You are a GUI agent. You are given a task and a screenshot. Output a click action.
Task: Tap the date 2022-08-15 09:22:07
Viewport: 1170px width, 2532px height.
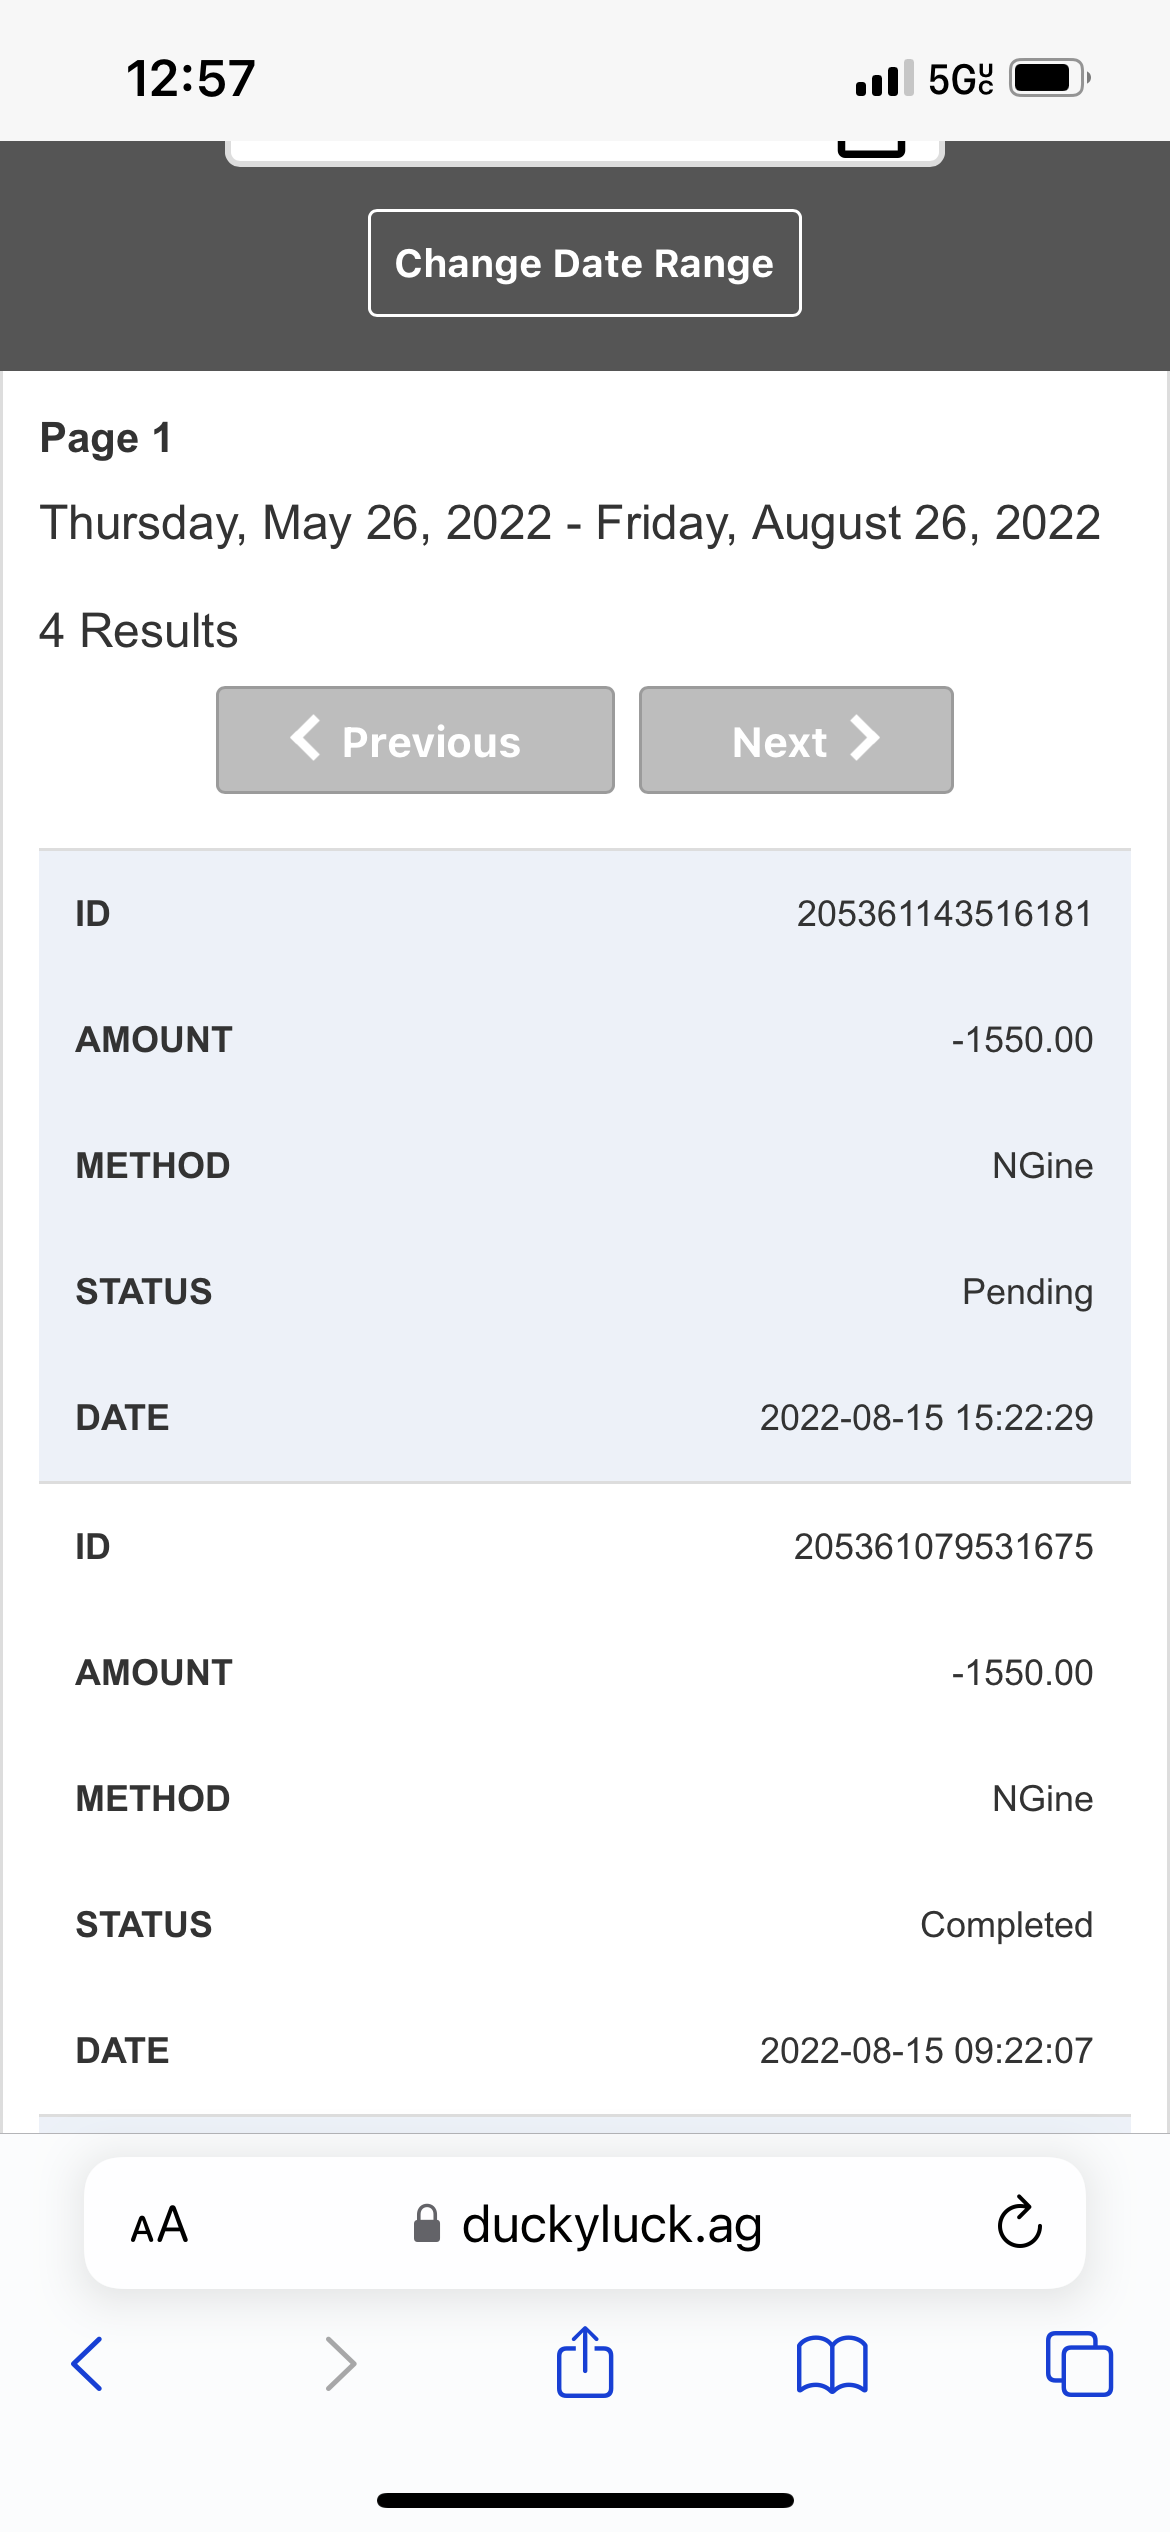pyautogui.click(x=926, y=2051)
